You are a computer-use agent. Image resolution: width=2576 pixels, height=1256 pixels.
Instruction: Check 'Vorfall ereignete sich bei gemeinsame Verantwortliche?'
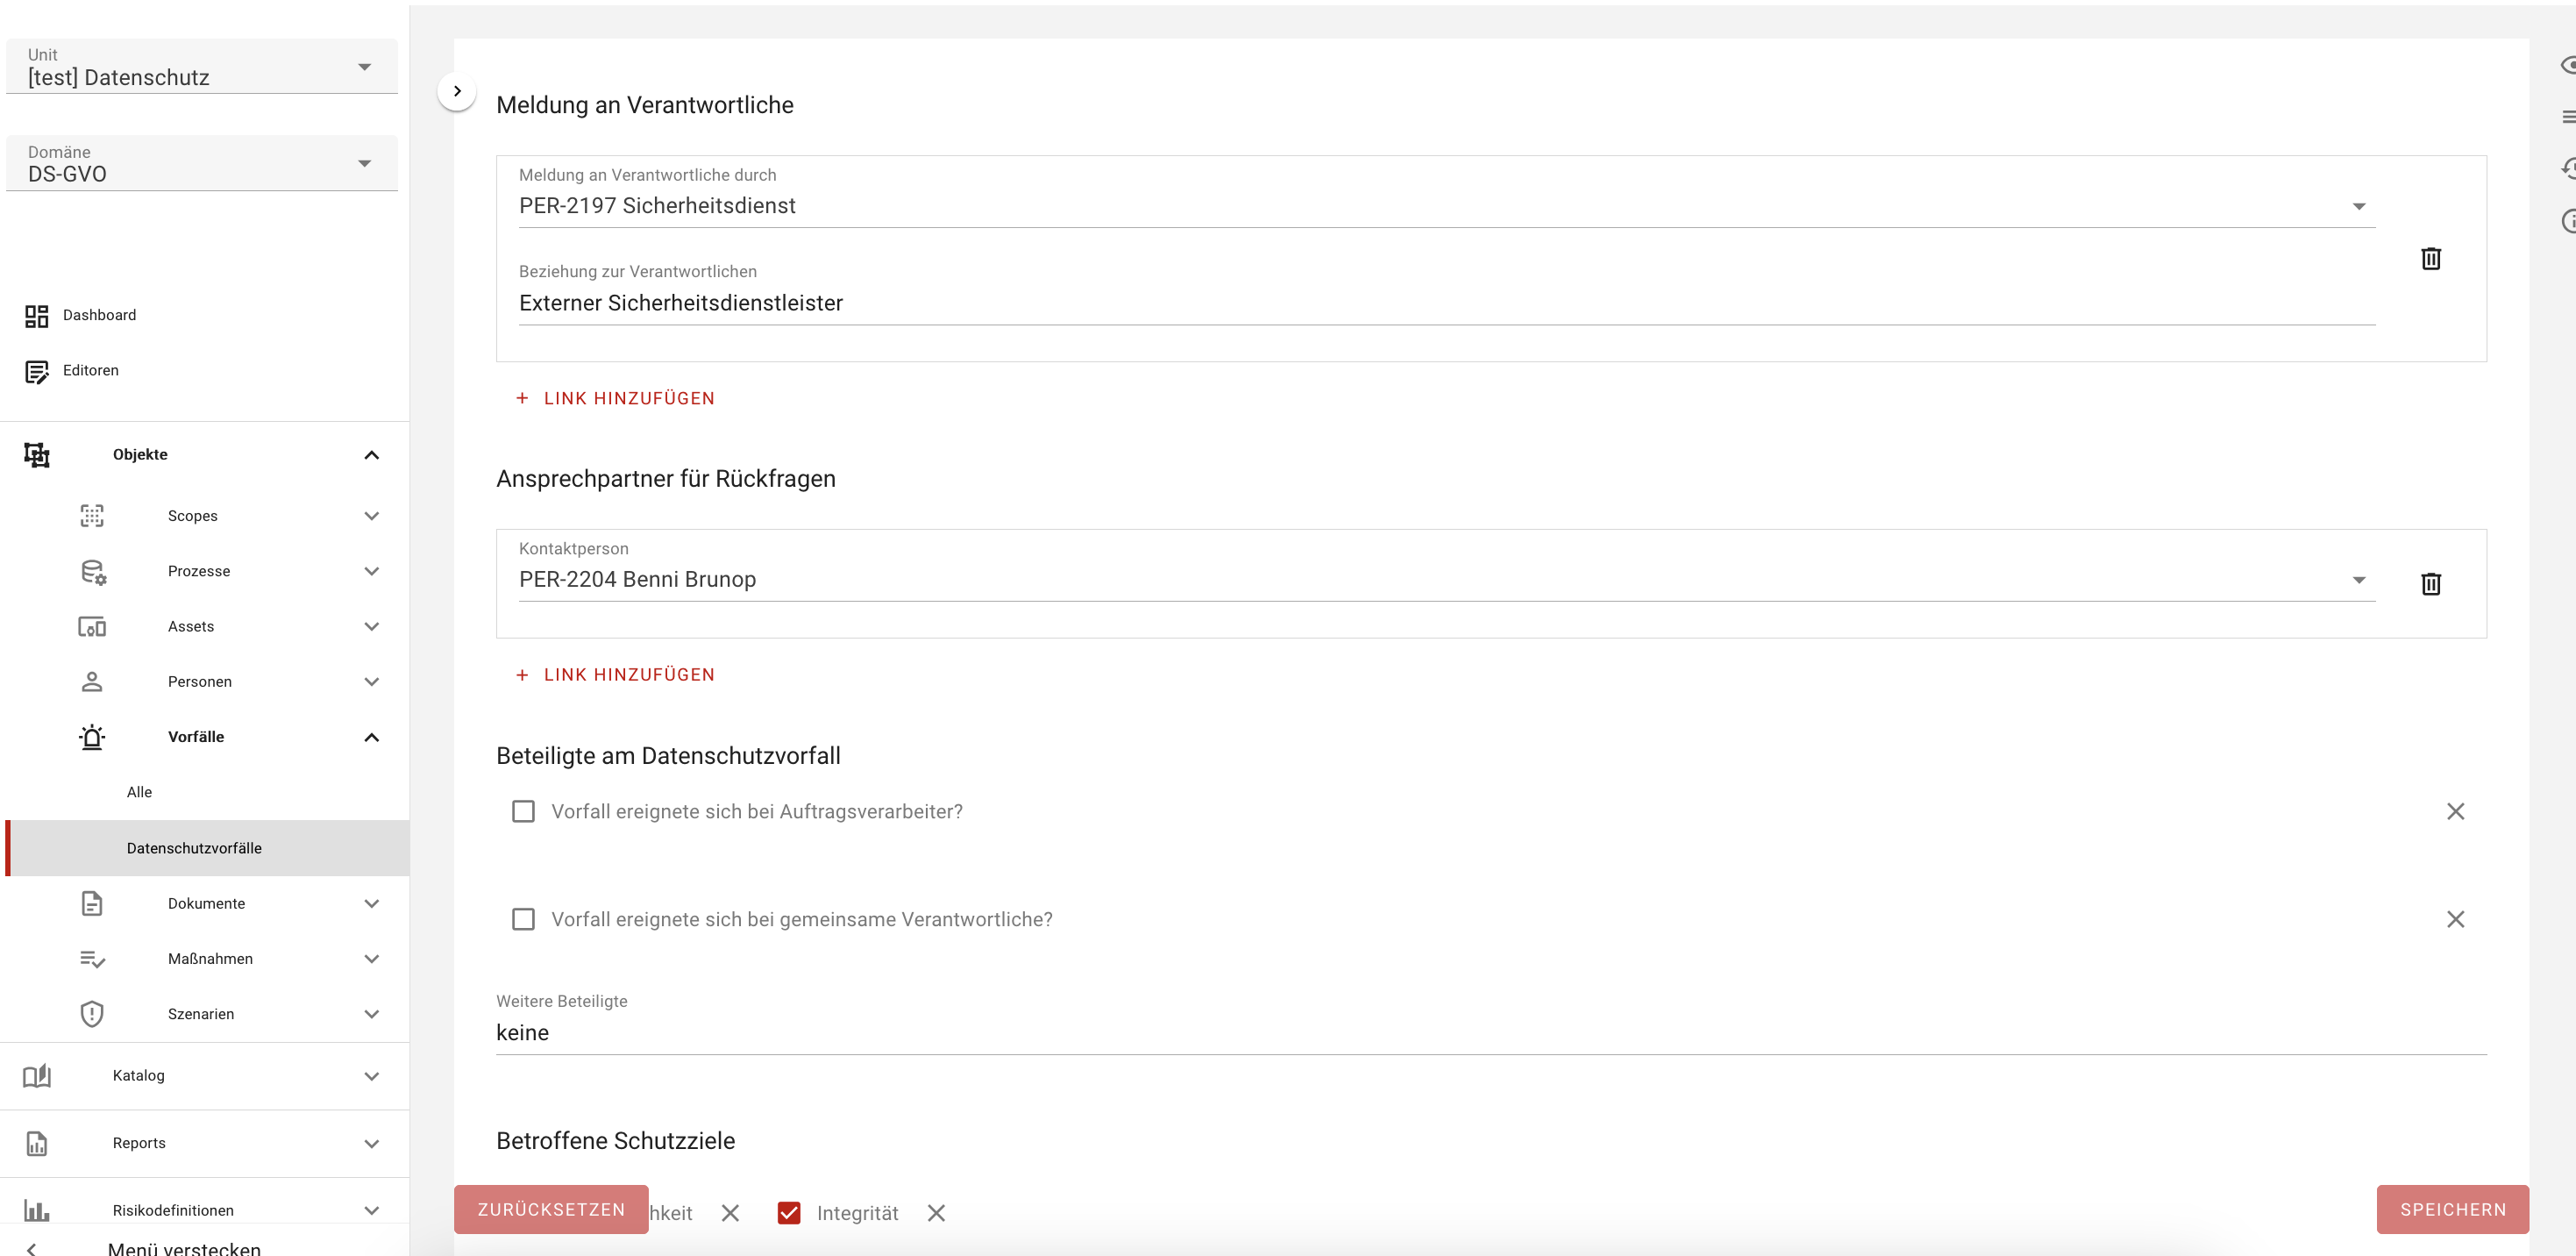click(523, 918)
